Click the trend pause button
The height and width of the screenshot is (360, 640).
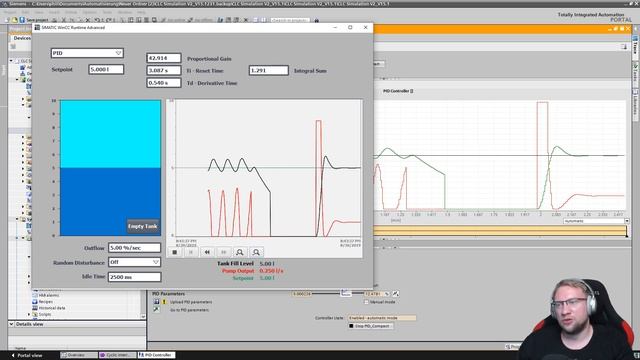pyautogui.click(x=191, y=252)
